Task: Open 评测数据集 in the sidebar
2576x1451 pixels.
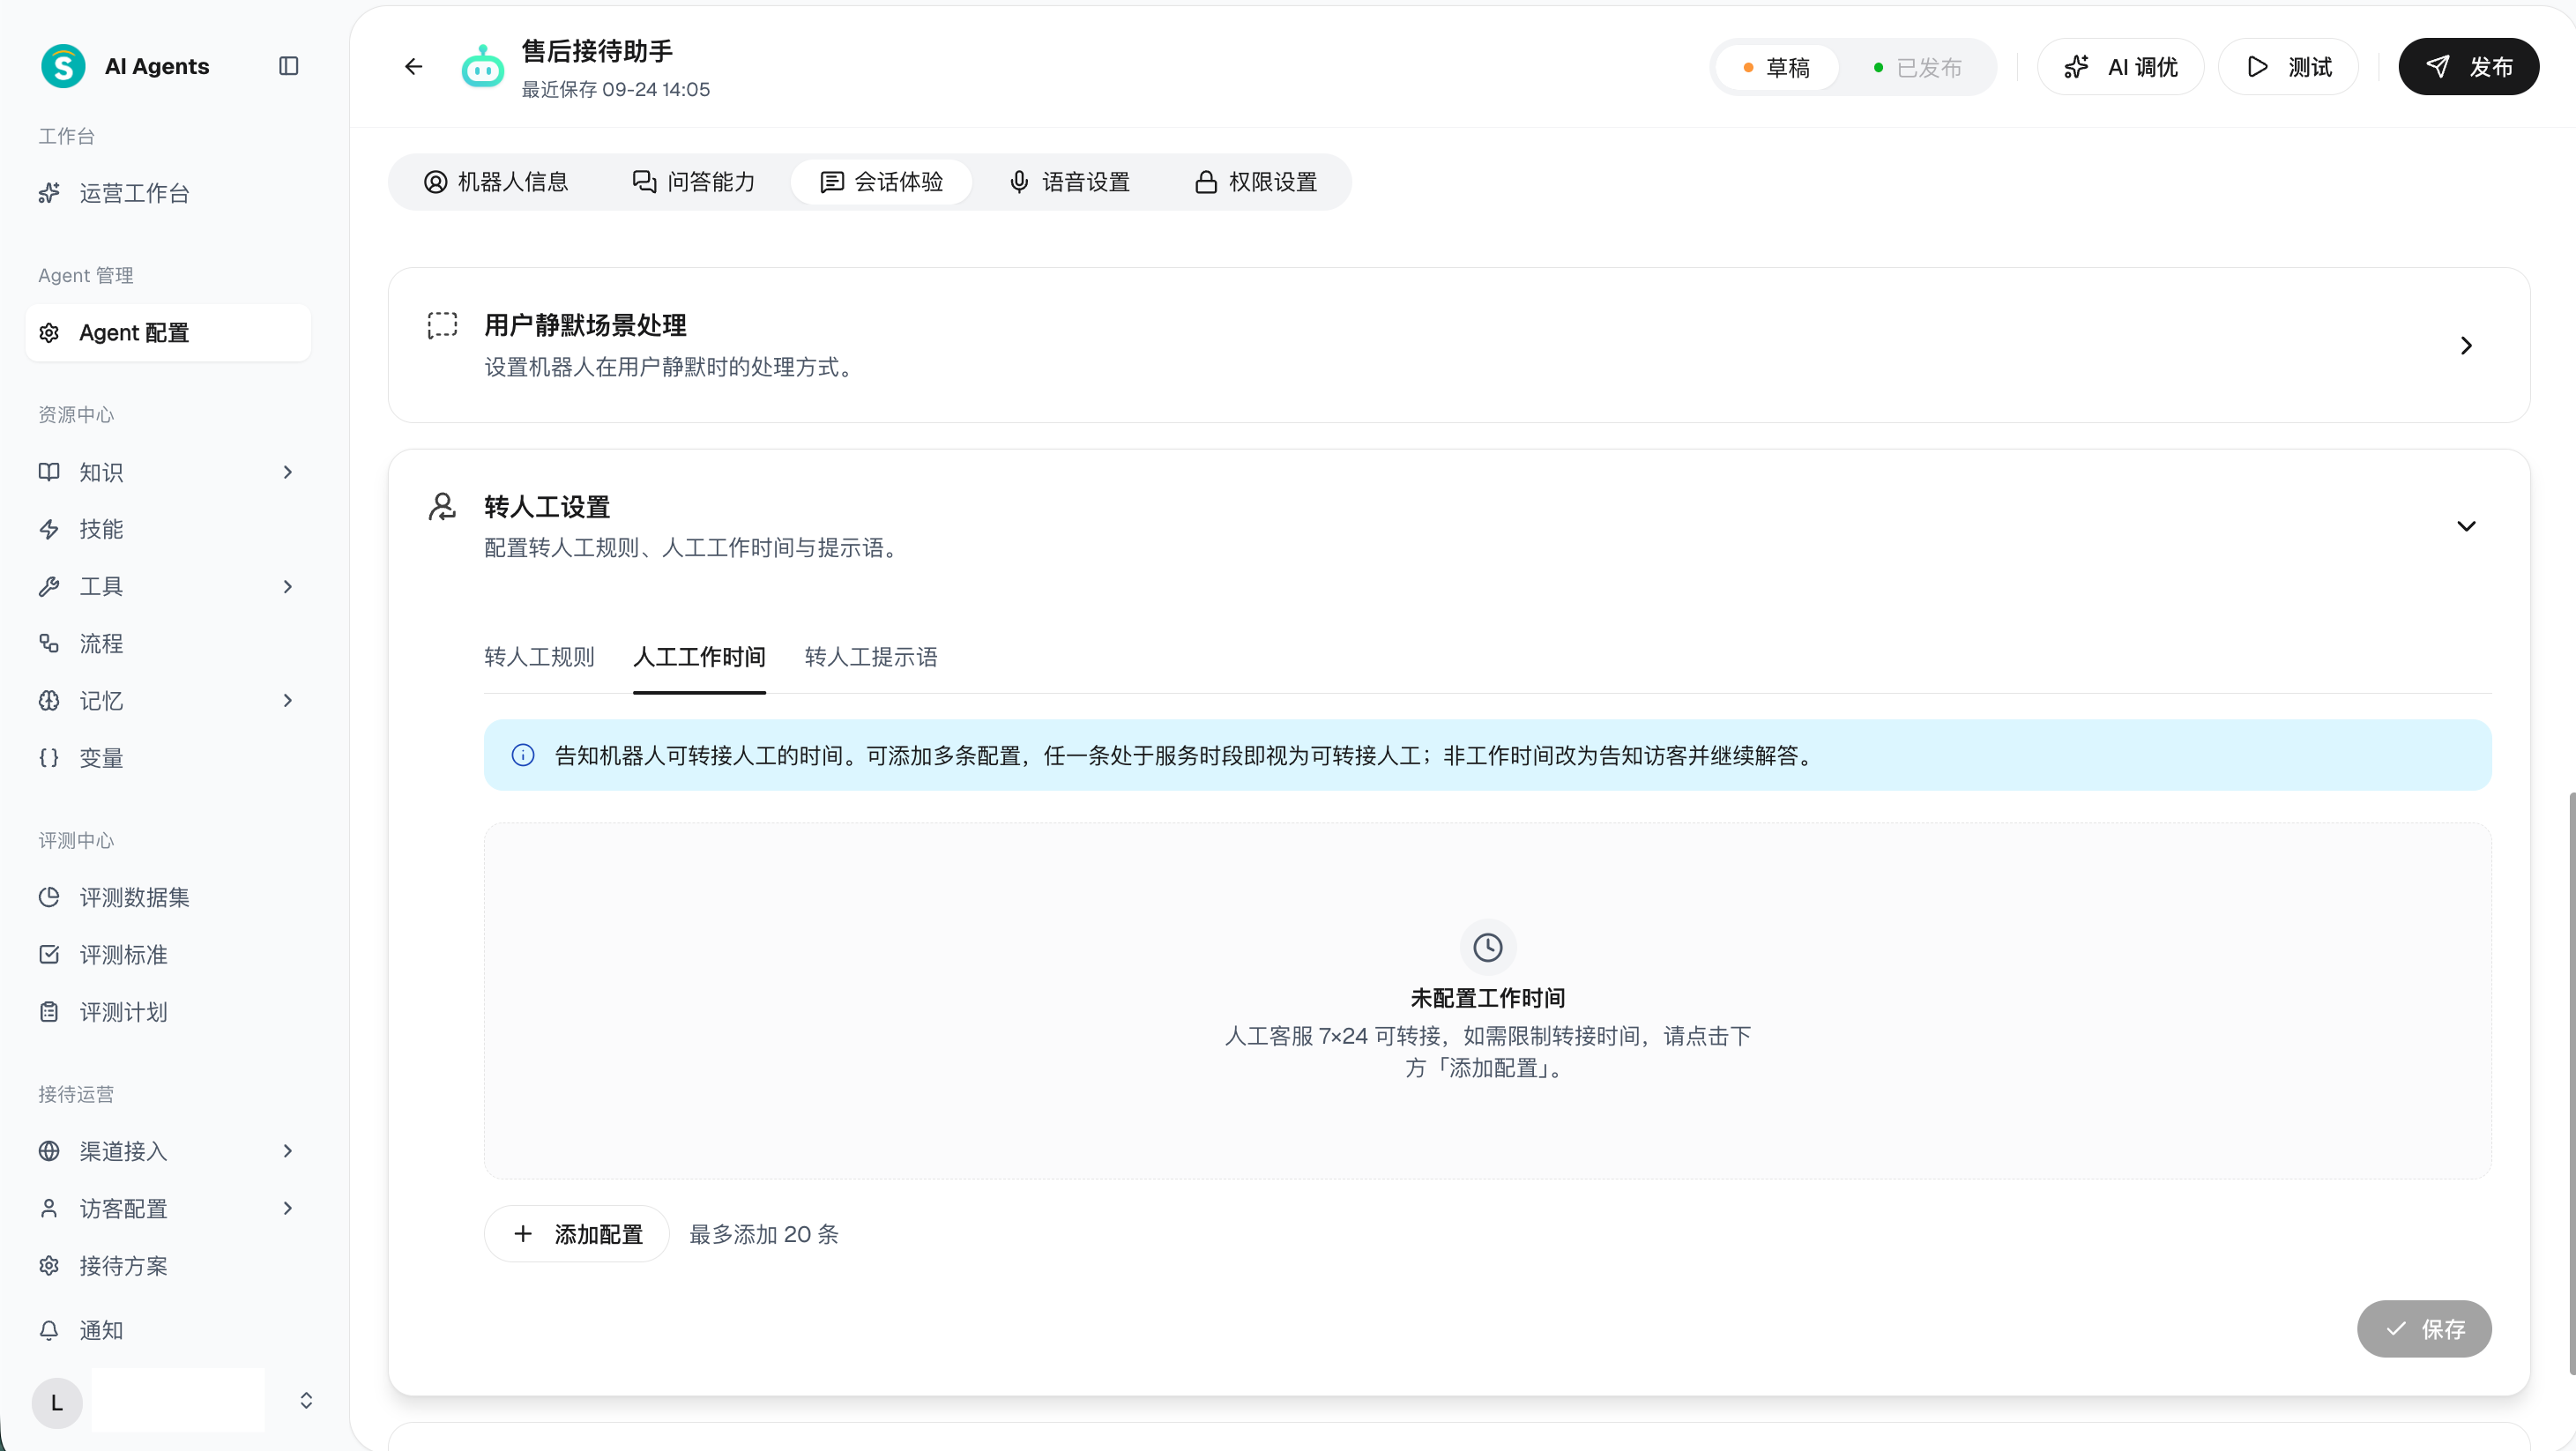Action: point(168,897)
